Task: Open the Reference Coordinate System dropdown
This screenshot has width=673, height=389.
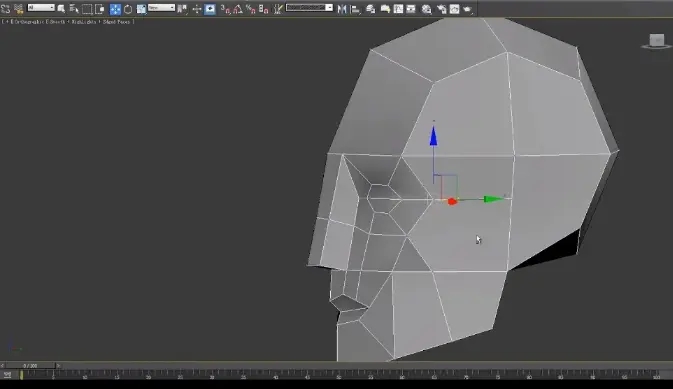Action: [161, 8]
